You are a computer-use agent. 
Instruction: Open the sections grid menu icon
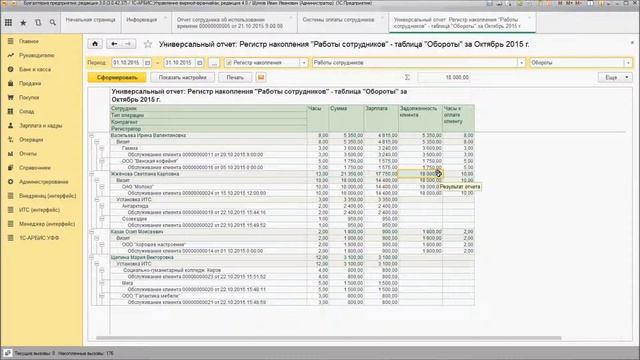point(8,22)
